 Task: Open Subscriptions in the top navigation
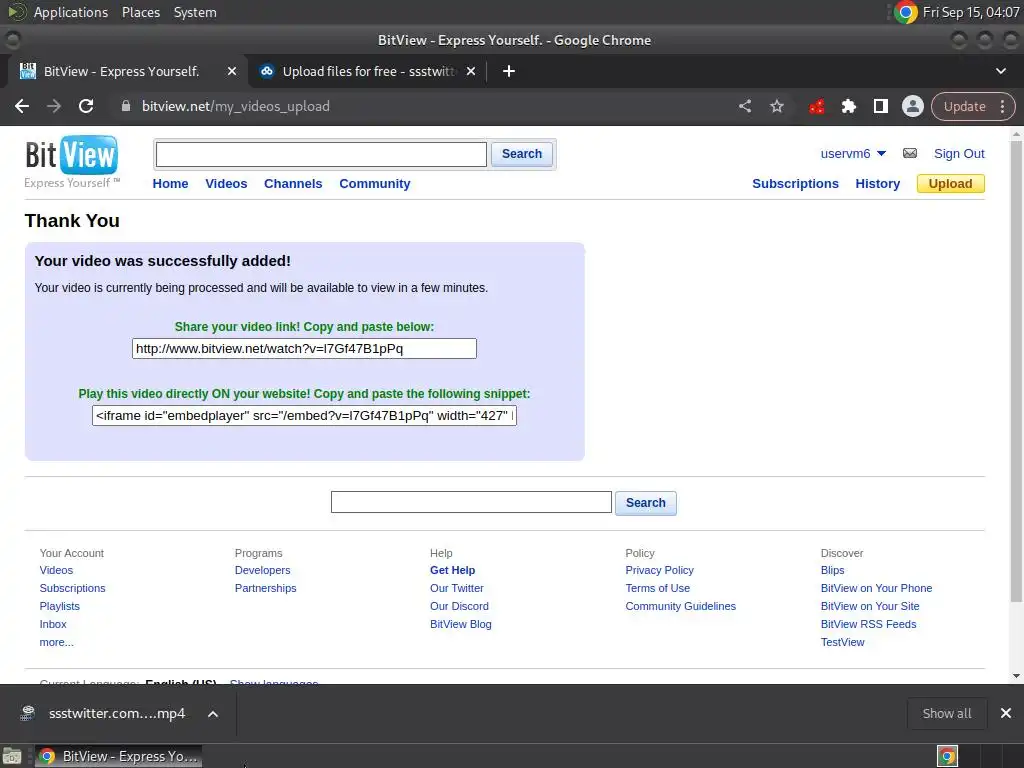coord(795,184)
